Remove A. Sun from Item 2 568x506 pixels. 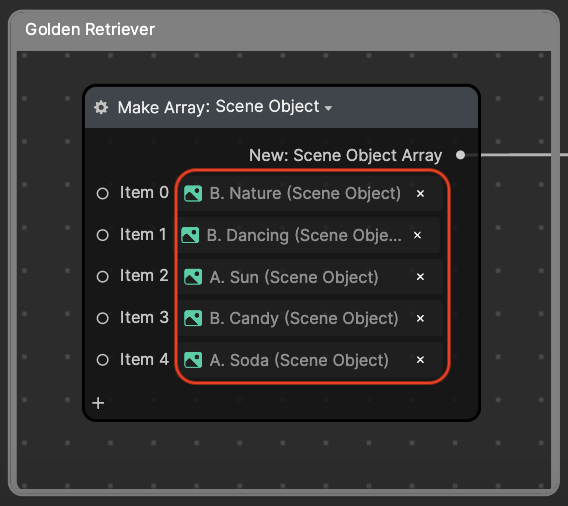pyautogui.click(x=420, y=277)
